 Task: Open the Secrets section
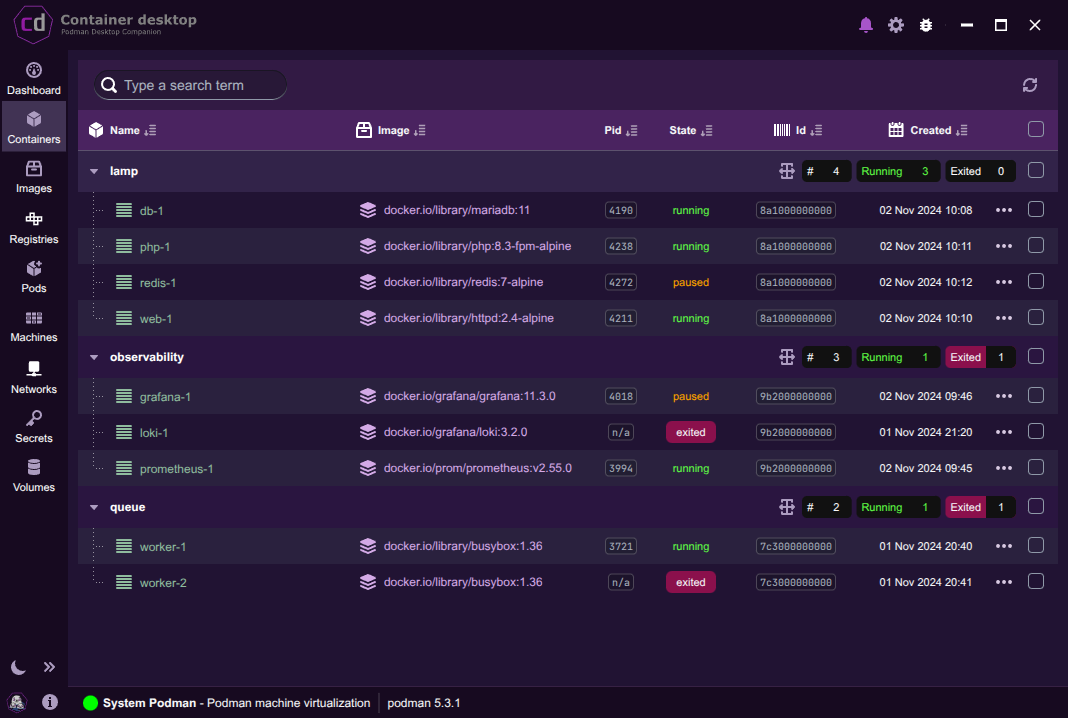pyautogui.click(x=33, y=426)
